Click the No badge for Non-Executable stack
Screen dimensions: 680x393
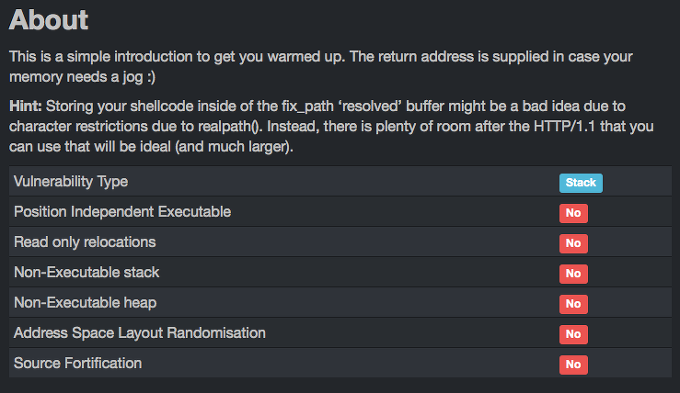pyautogui.click(x=573, y=274)
